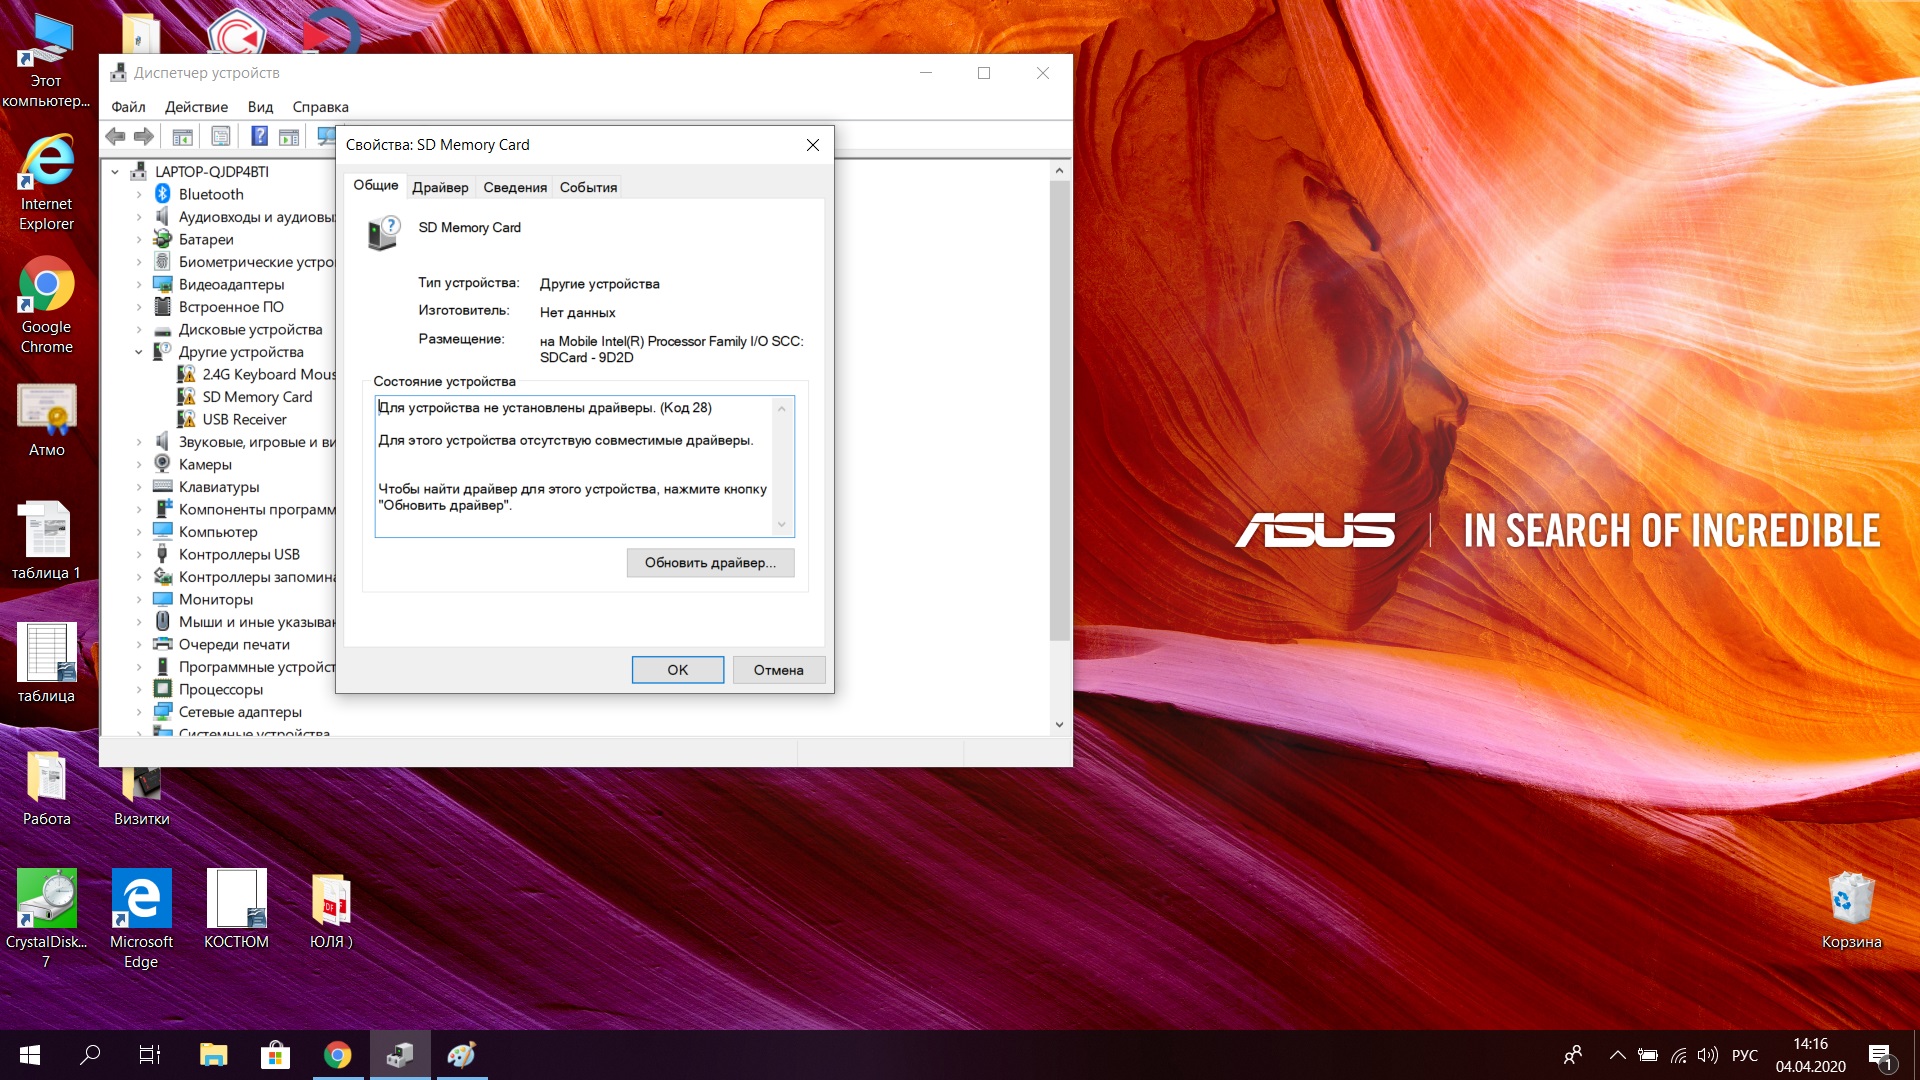Click the Батареи battery category icon
1920x1080 pixels.
tap(162, 239)
